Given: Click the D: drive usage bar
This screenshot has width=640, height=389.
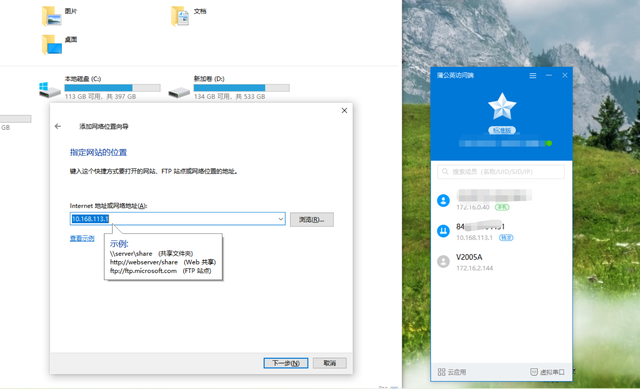Looking at the screenshot, I should click(242, 88).
